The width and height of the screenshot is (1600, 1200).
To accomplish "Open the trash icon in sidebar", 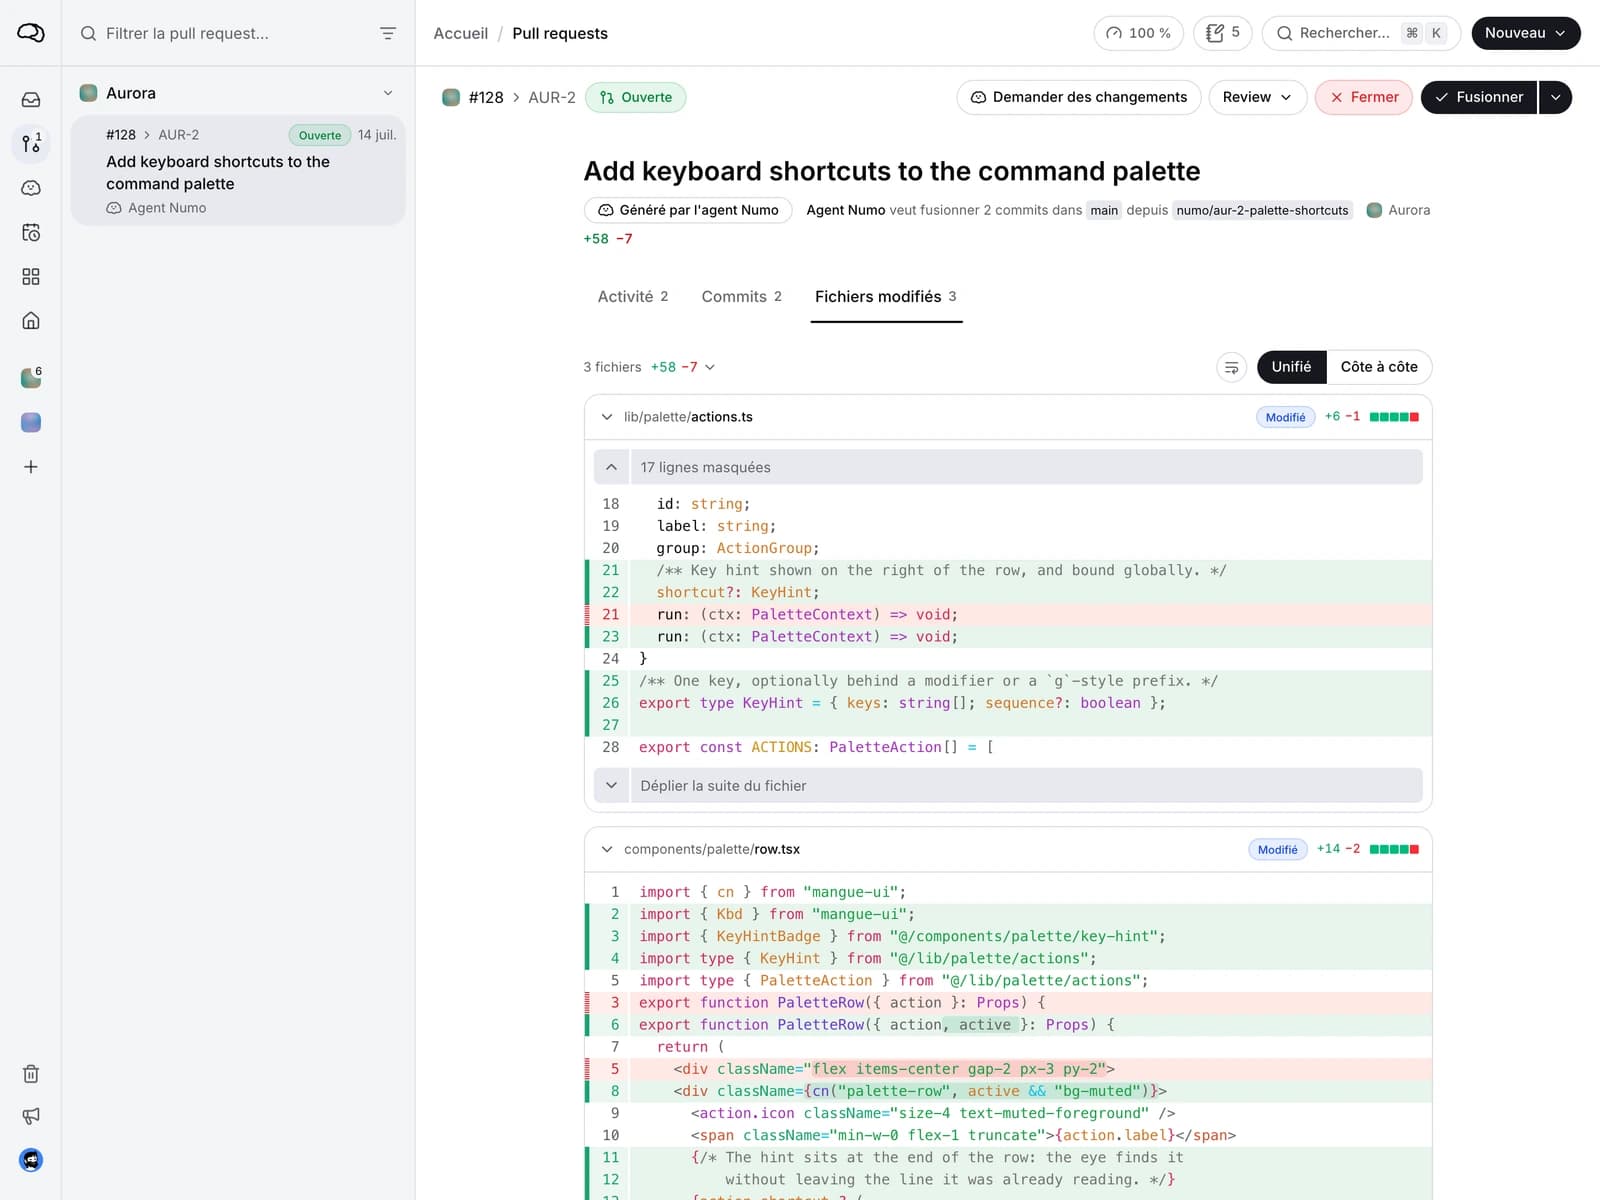I will [x=31, y=1074].
